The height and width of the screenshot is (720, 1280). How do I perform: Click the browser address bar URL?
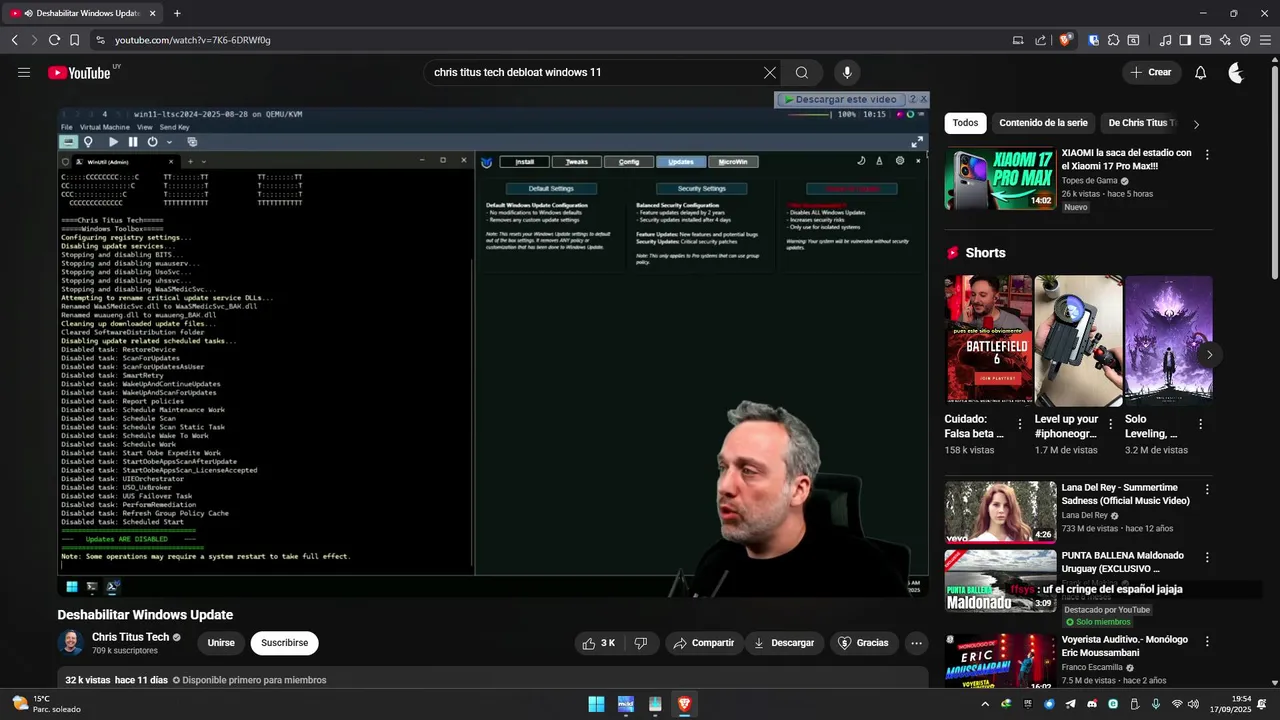pos(193,40)
